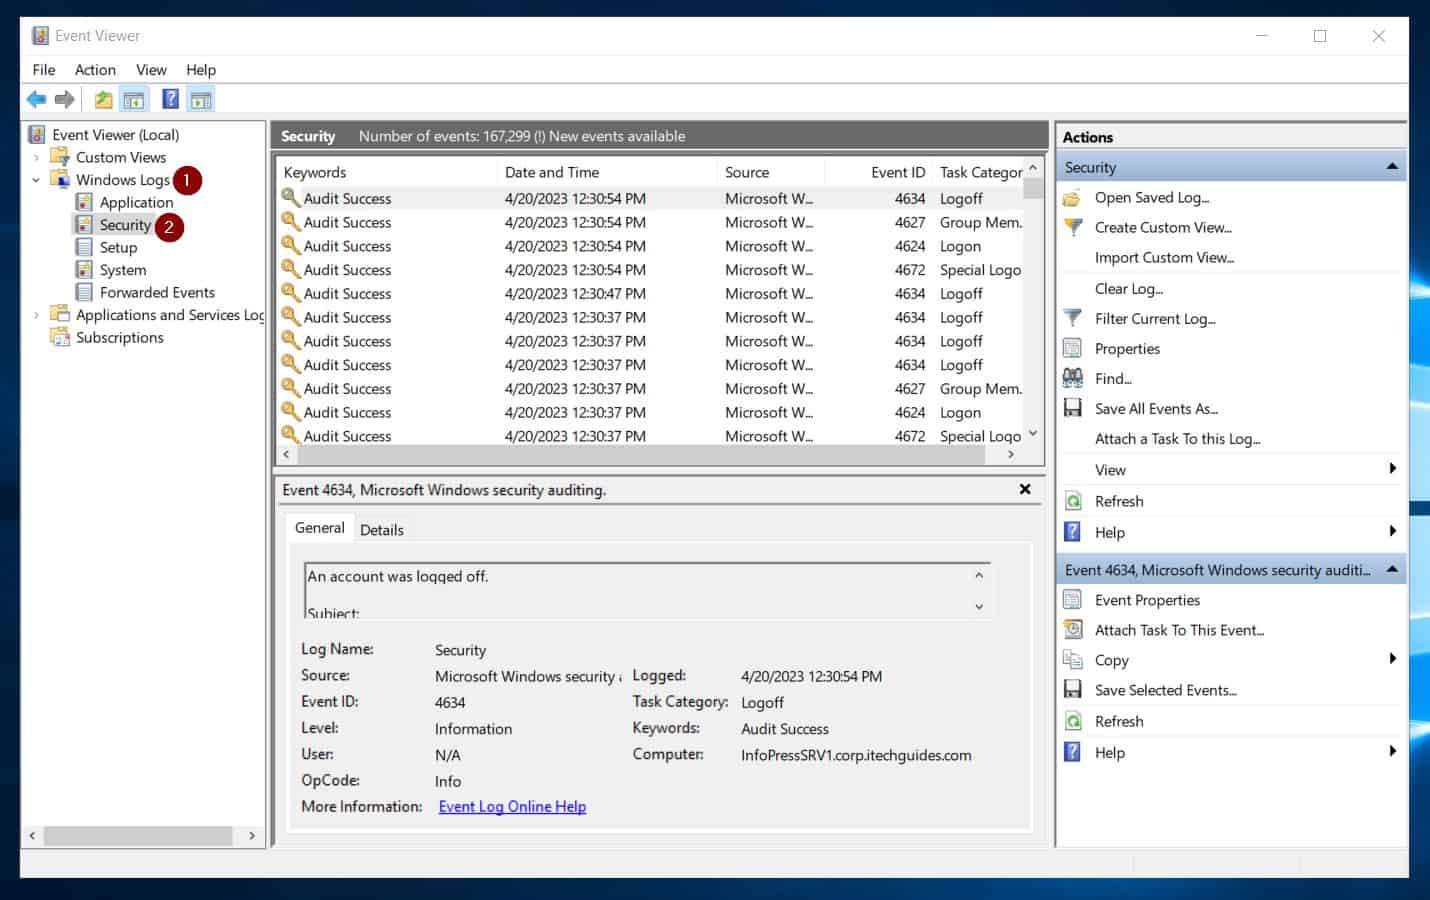Click the Find binoculars icon

point(1072,378)
